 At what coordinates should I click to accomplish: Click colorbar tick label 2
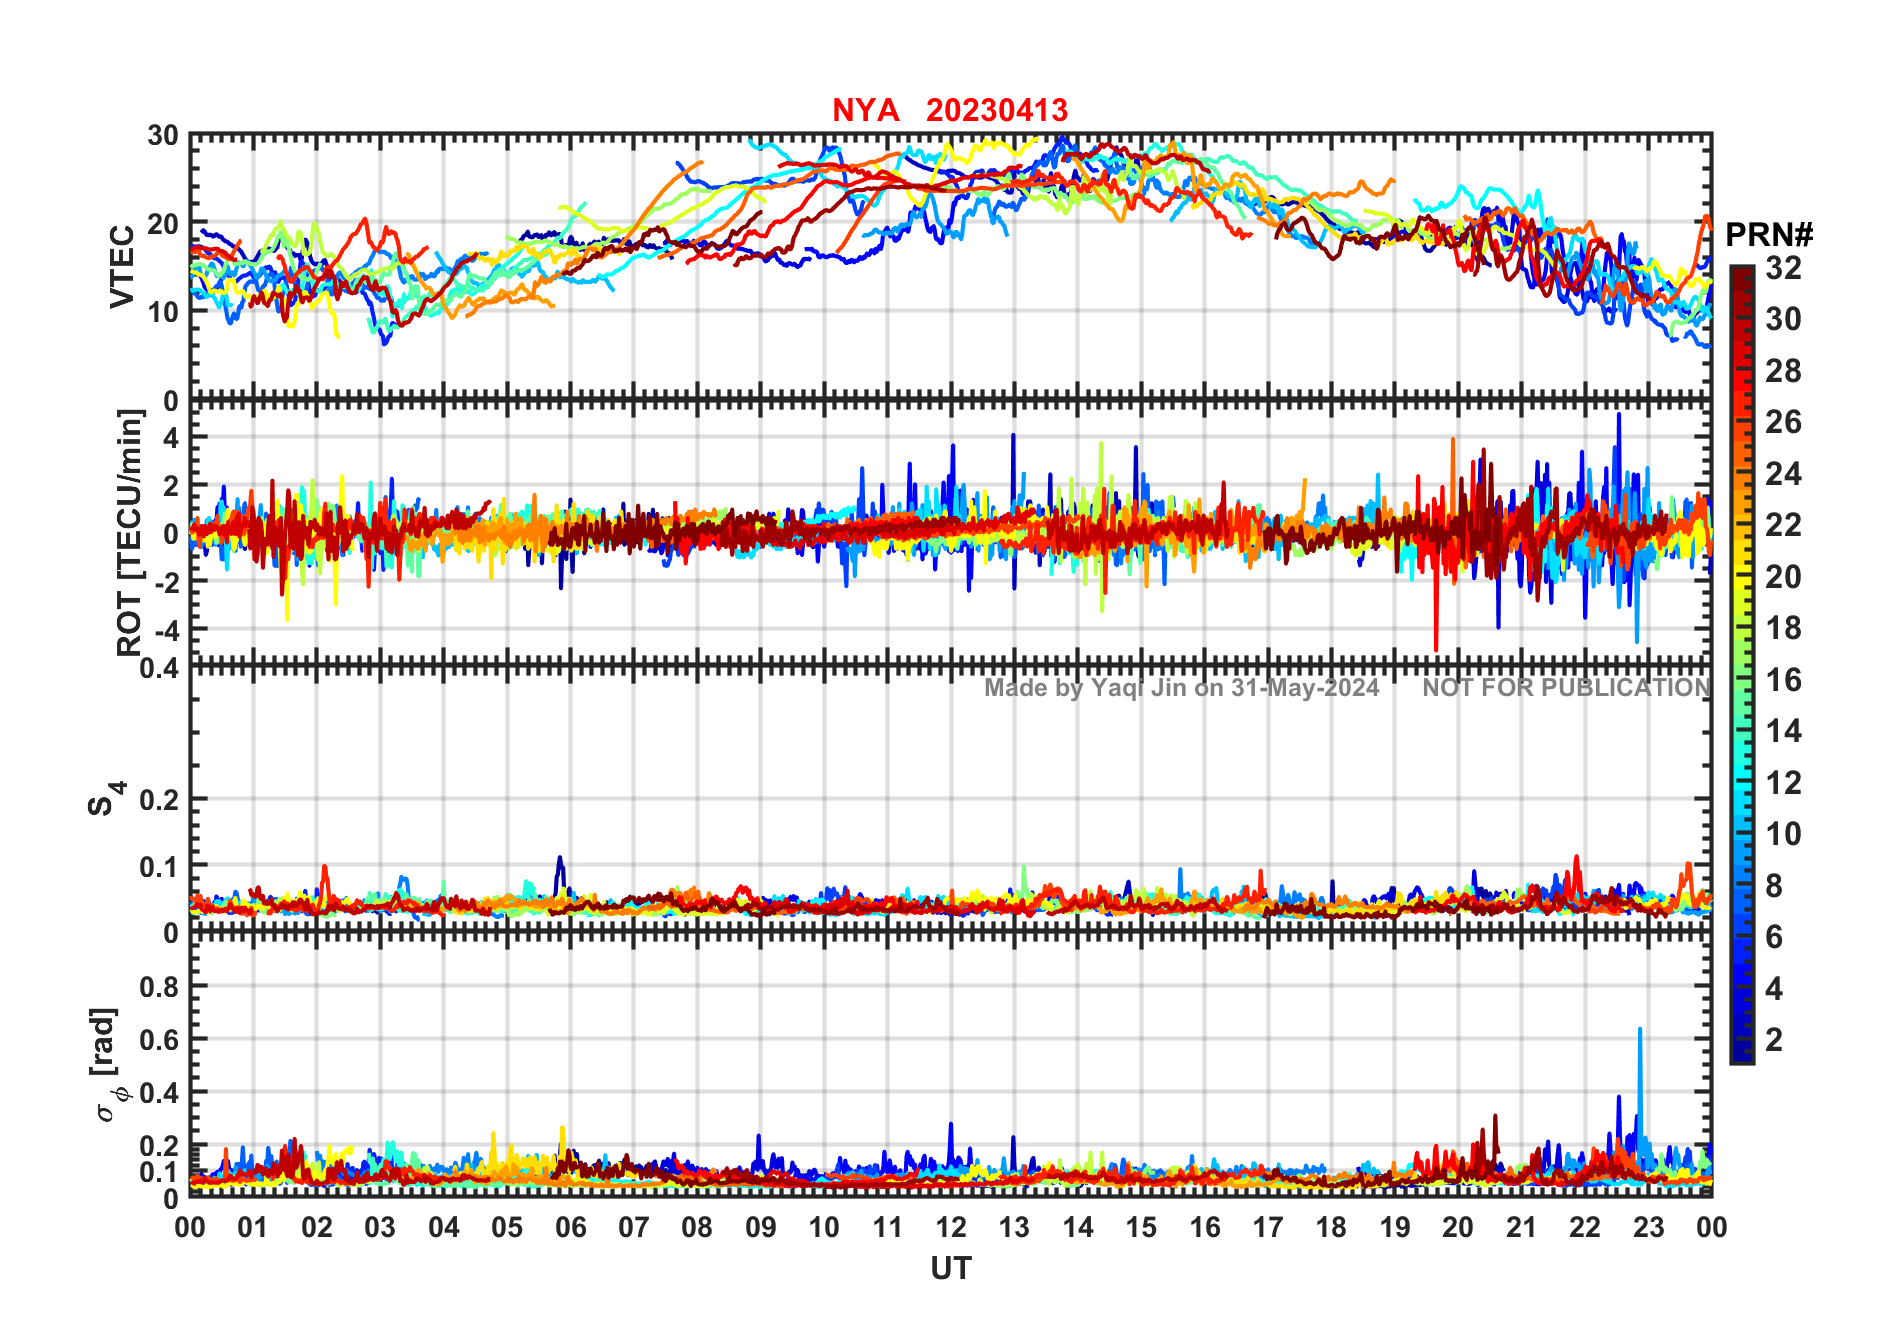(1774, 1040)
